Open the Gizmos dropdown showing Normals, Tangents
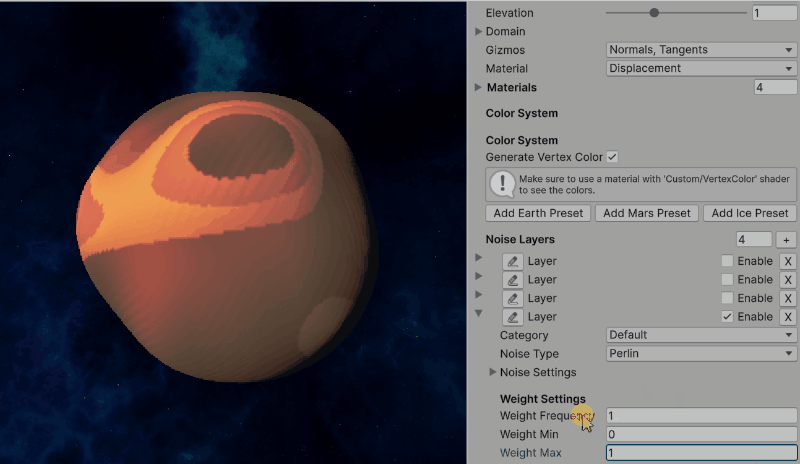This screenshot has height=464, width=800. point(701,50)
